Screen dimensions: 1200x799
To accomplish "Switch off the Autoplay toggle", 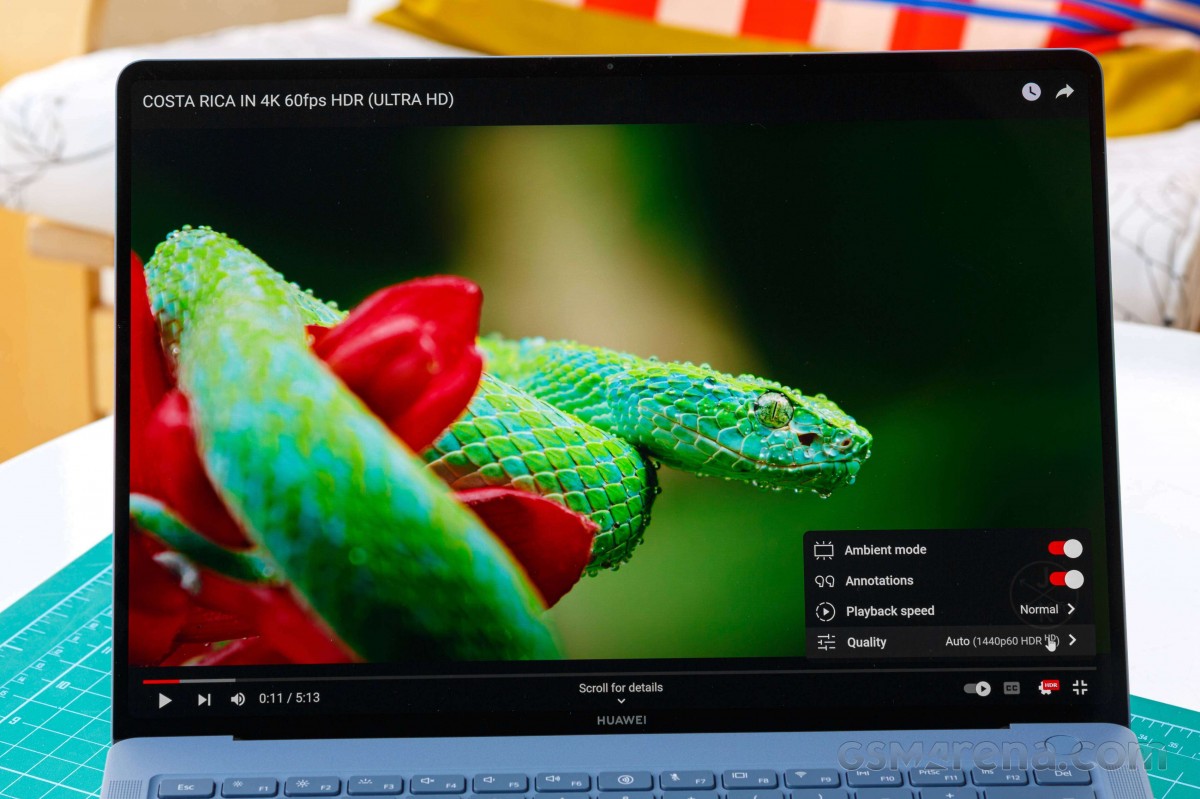I will [x=975, y=688].
